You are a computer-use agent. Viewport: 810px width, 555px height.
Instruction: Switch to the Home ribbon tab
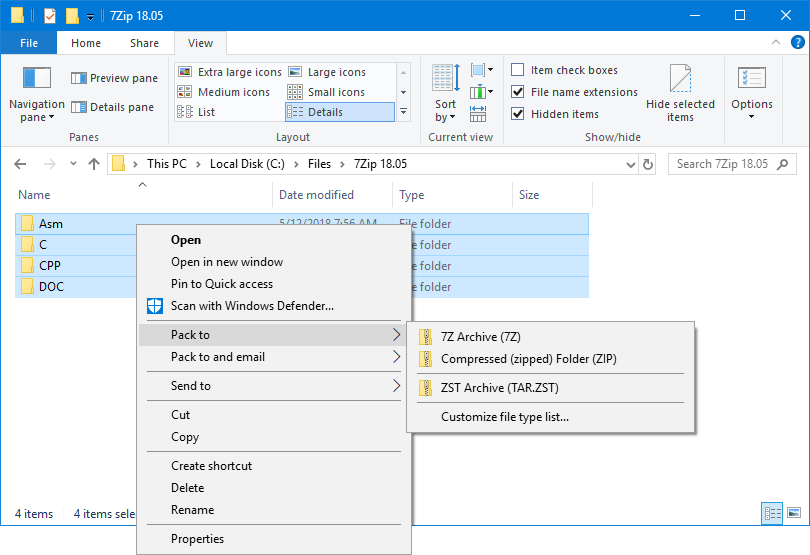click(86, 43)
